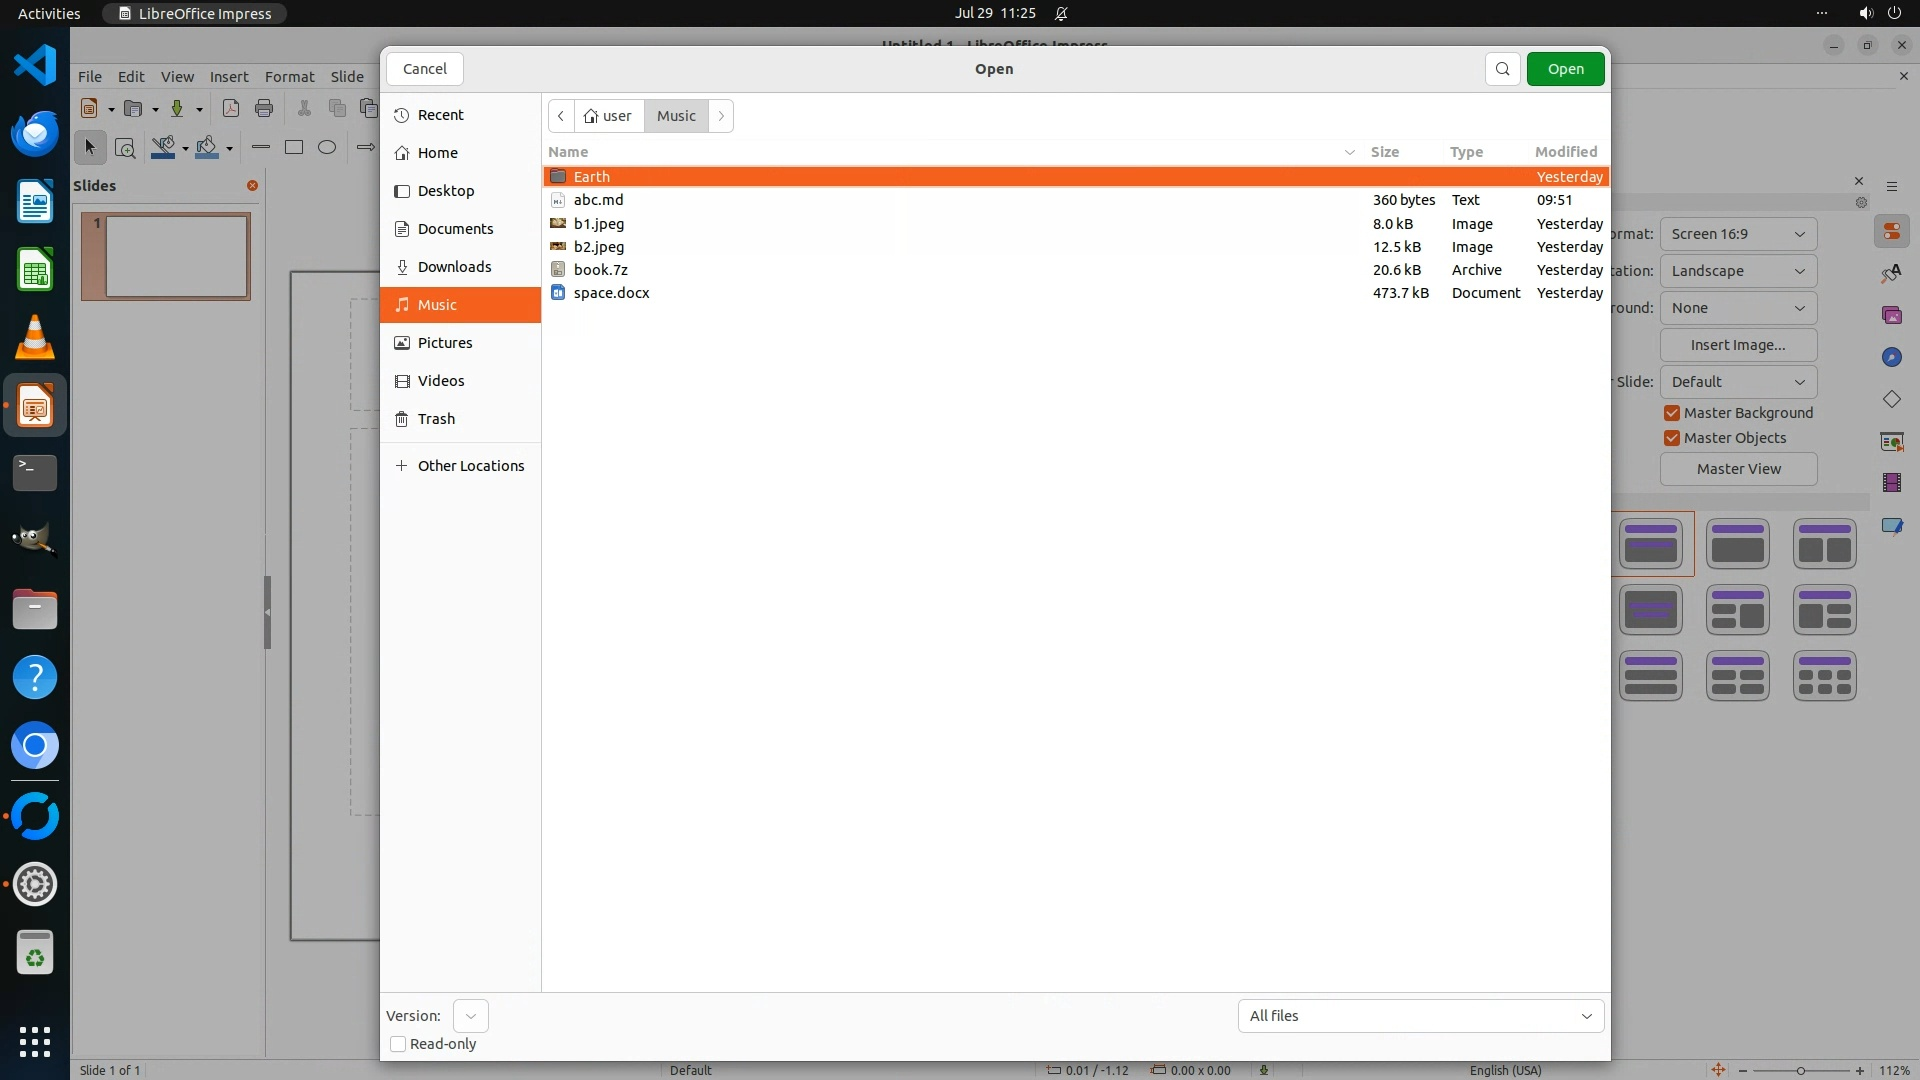Enable the Read-only checkbox

pyautogui.click(x=398, y=1044)
